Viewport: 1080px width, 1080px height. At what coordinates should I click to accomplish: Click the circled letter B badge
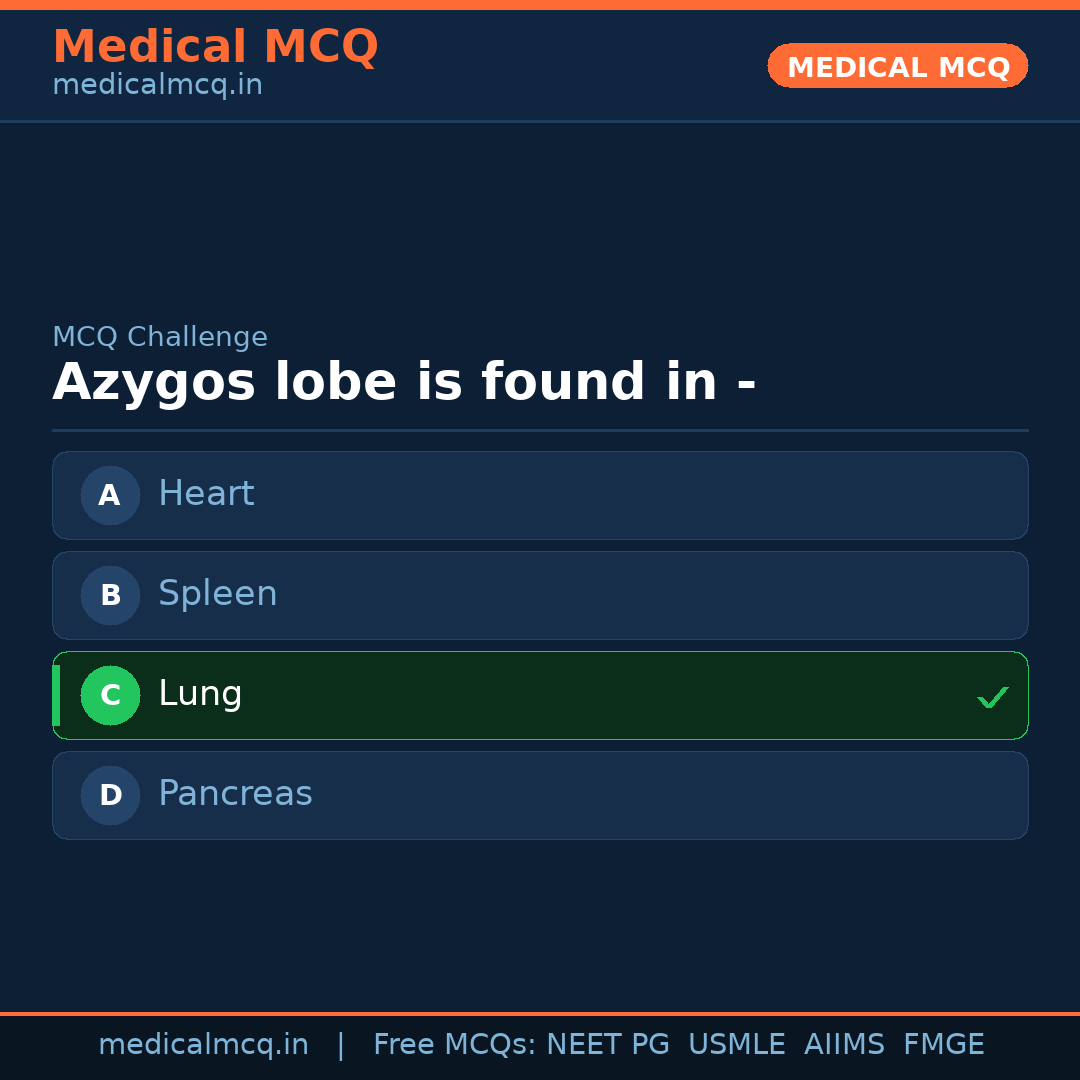tap(110, 595)
